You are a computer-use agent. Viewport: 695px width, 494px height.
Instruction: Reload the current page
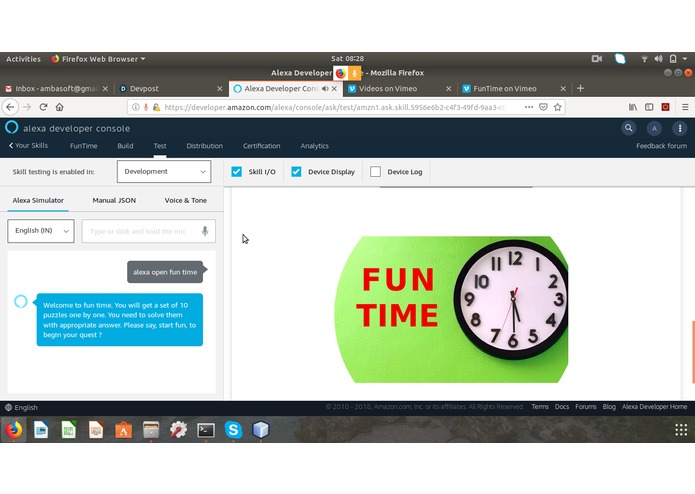pyautogui.click(x=43, y=107)
